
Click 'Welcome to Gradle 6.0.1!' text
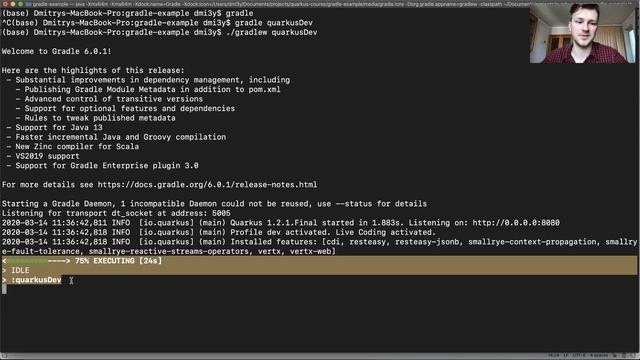tap(56, 51)
